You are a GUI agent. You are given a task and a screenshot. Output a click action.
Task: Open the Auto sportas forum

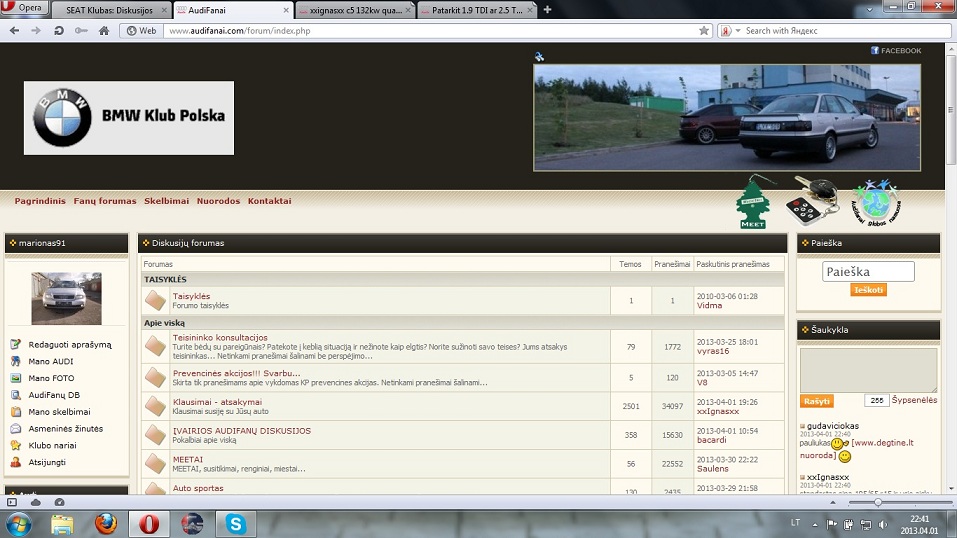(198, 488)
